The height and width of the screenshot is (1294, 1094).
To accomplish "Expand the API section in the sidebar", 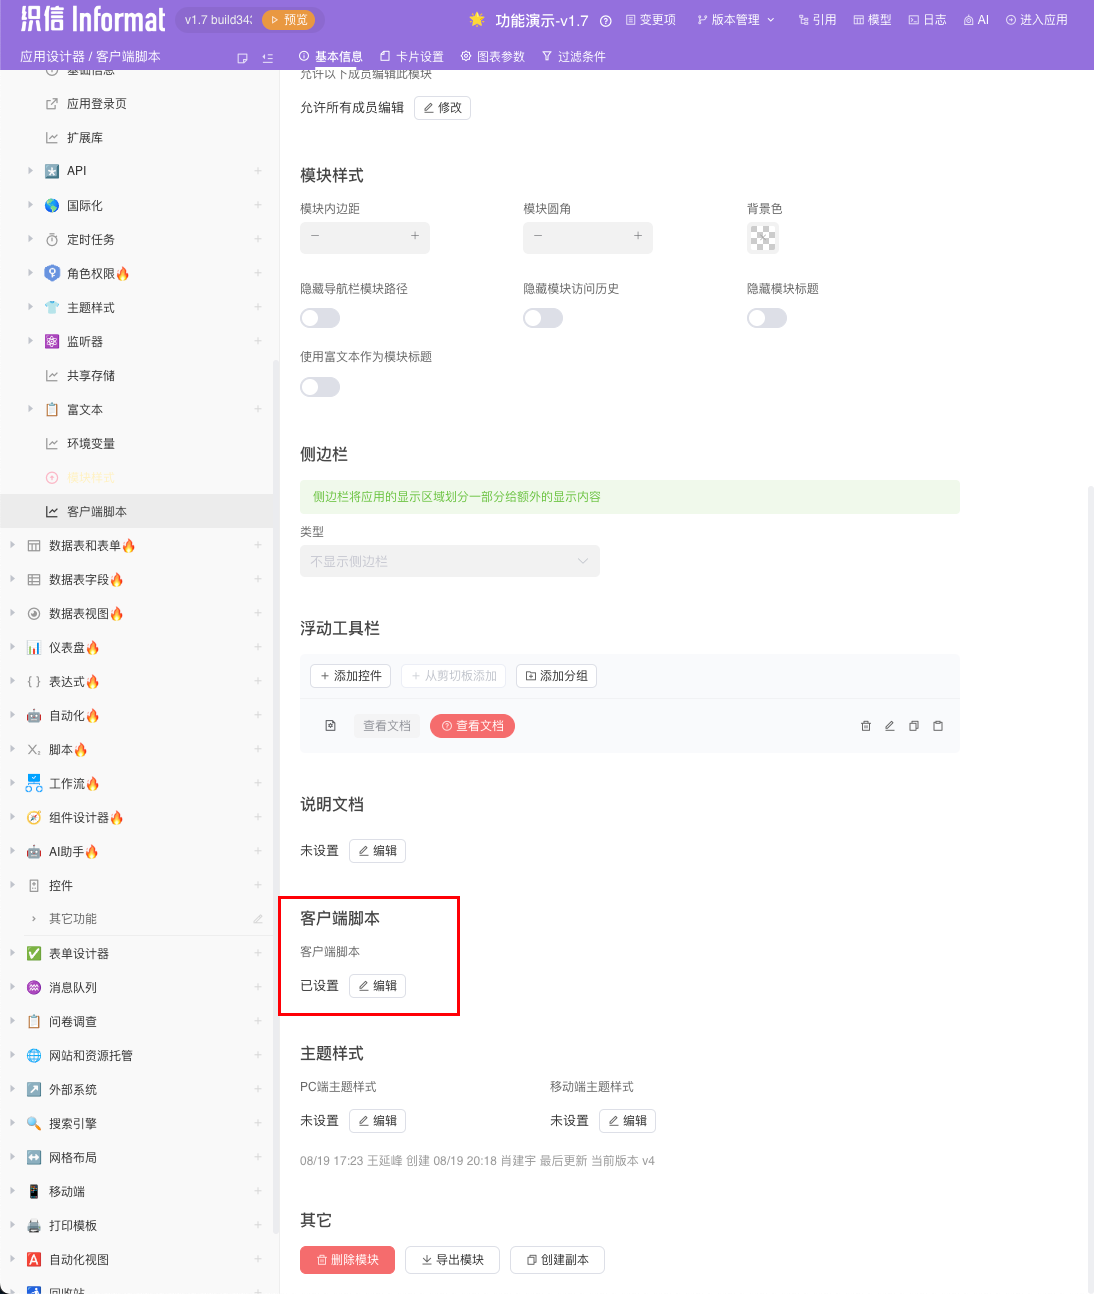I will tap(30, 170).
